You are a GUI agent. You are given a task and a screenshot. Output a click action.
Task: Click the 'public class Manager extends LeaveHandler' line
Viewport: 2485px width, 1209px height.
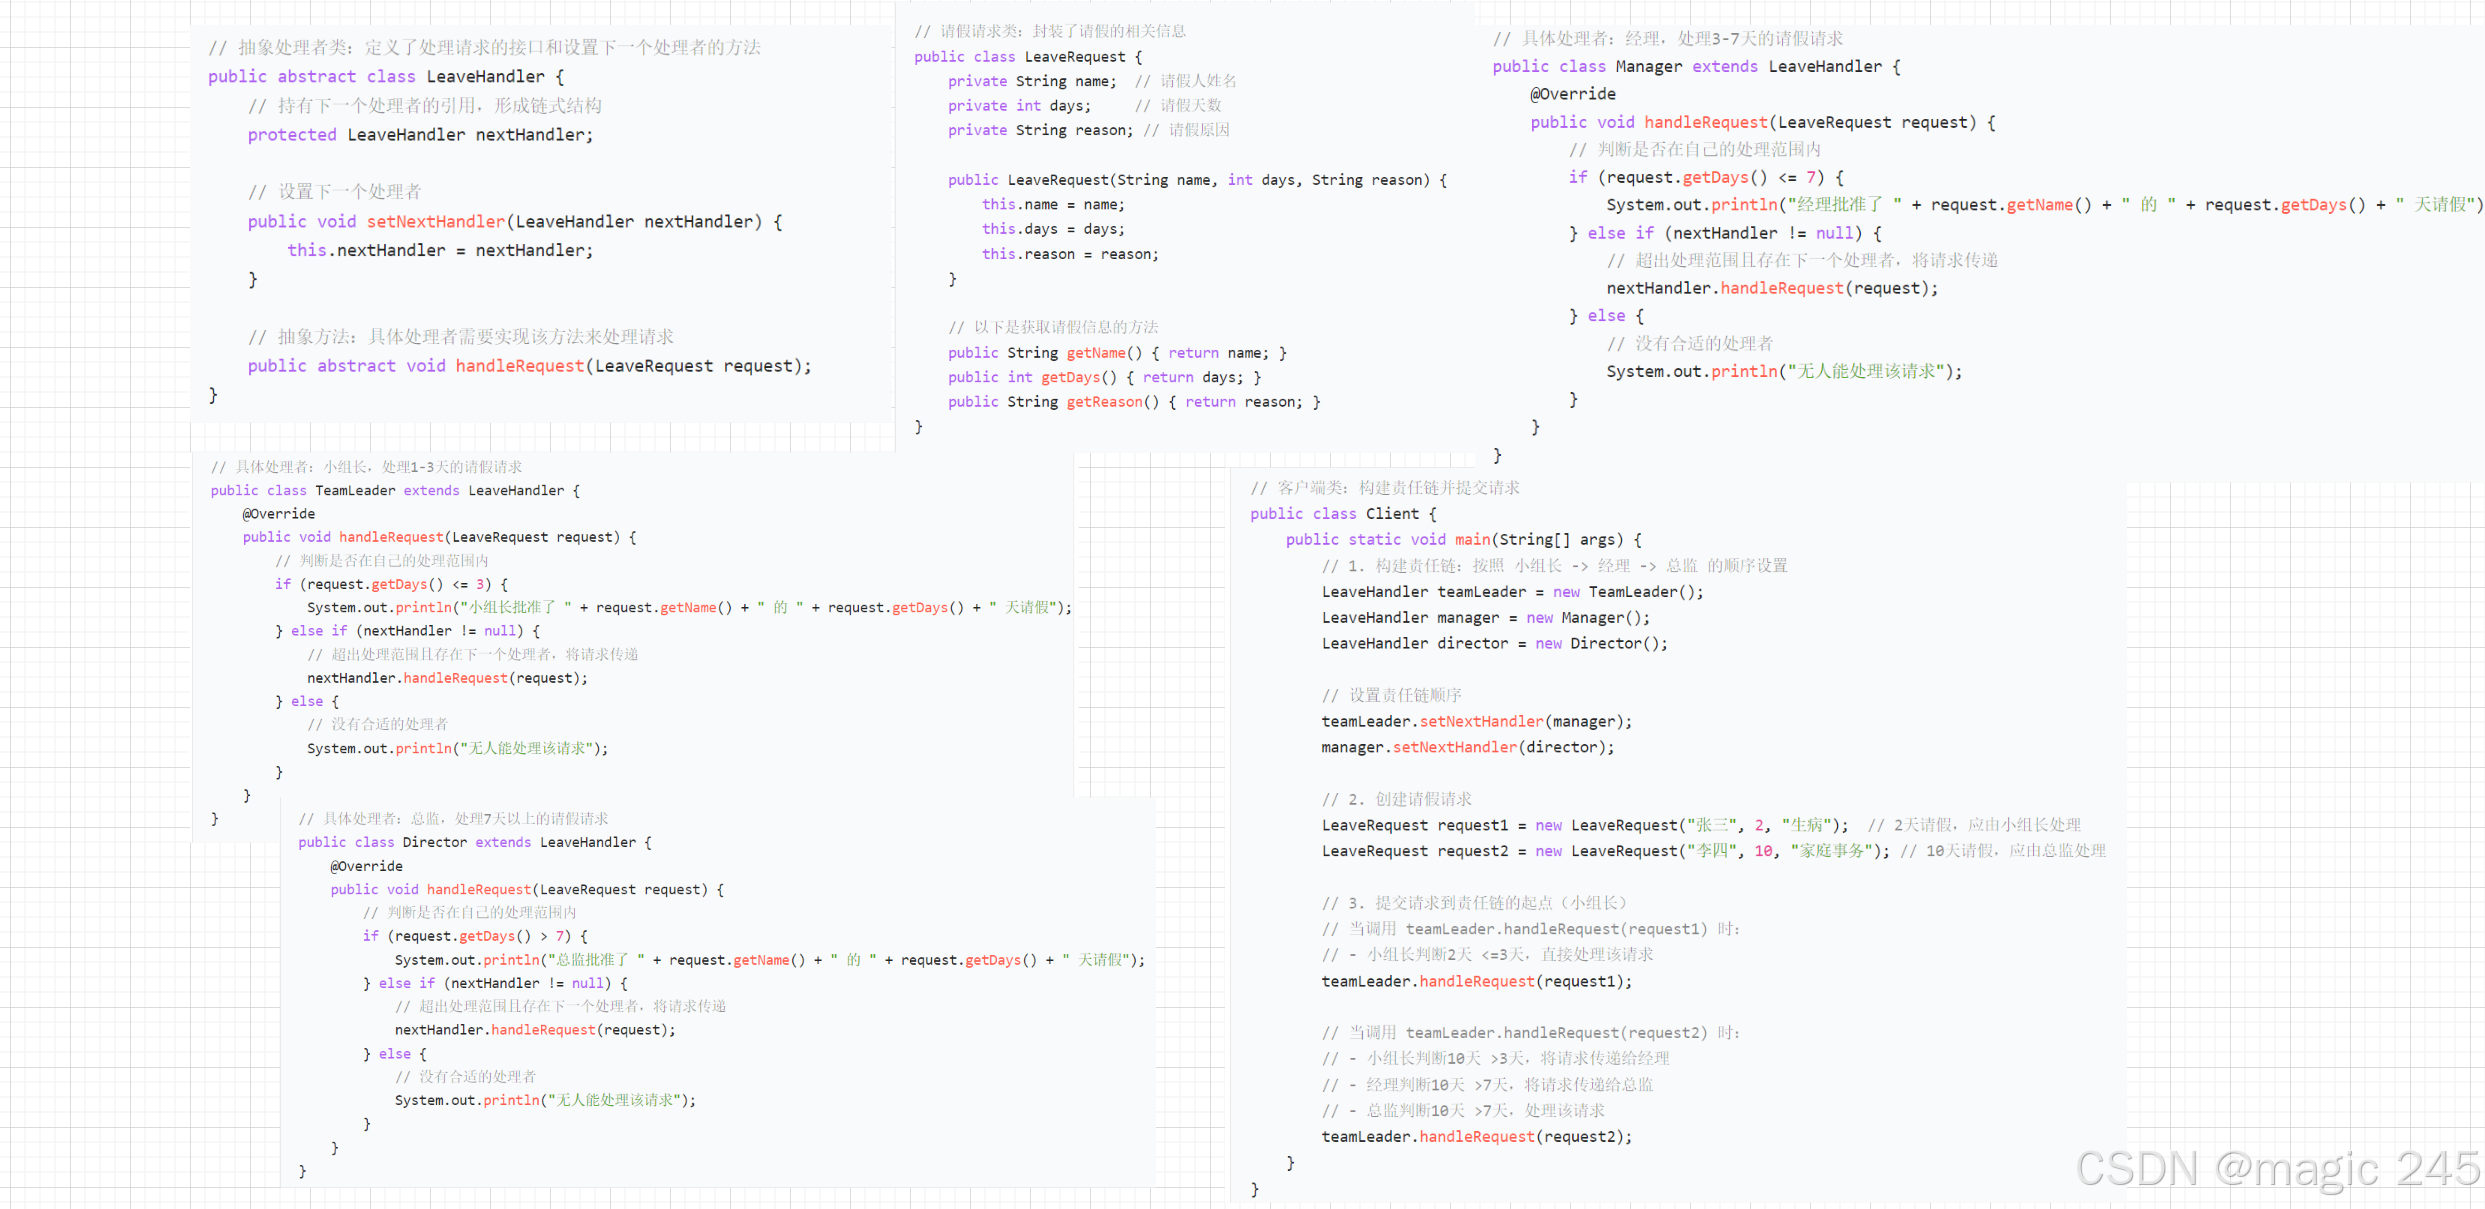click(x=1695, y=67)
